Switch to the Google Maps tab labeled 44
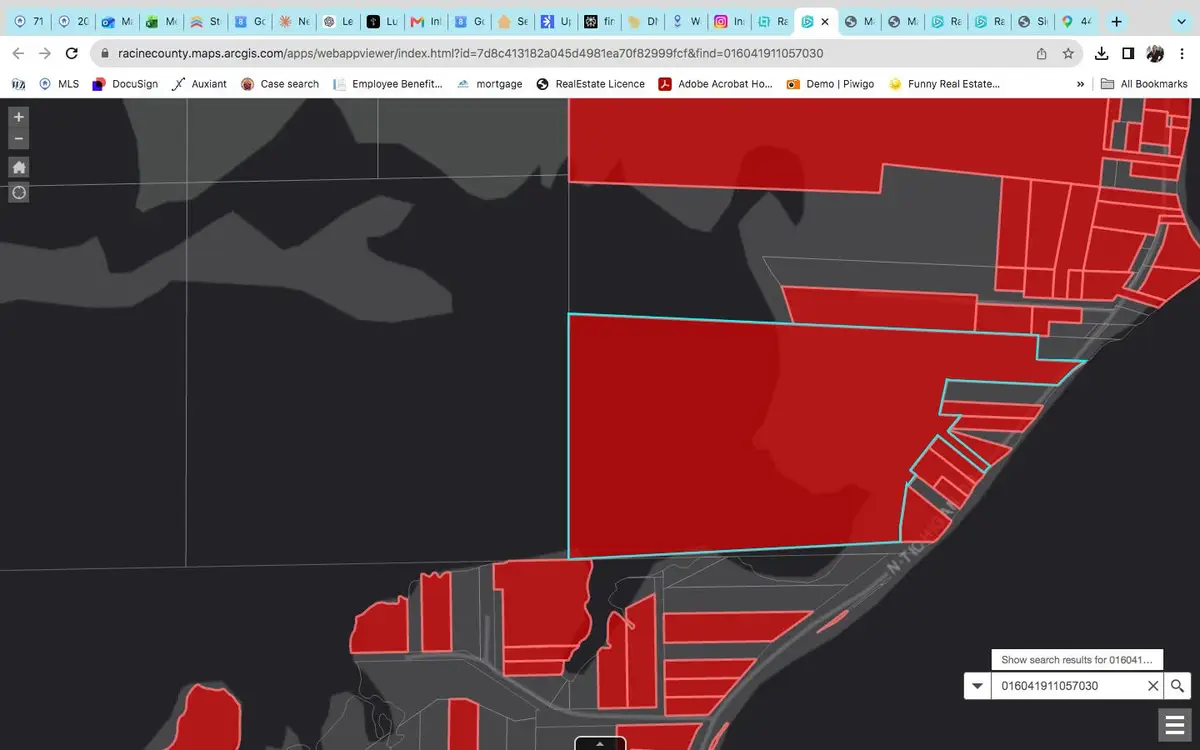This screenshot has height=750, width=1200. 1076,21
